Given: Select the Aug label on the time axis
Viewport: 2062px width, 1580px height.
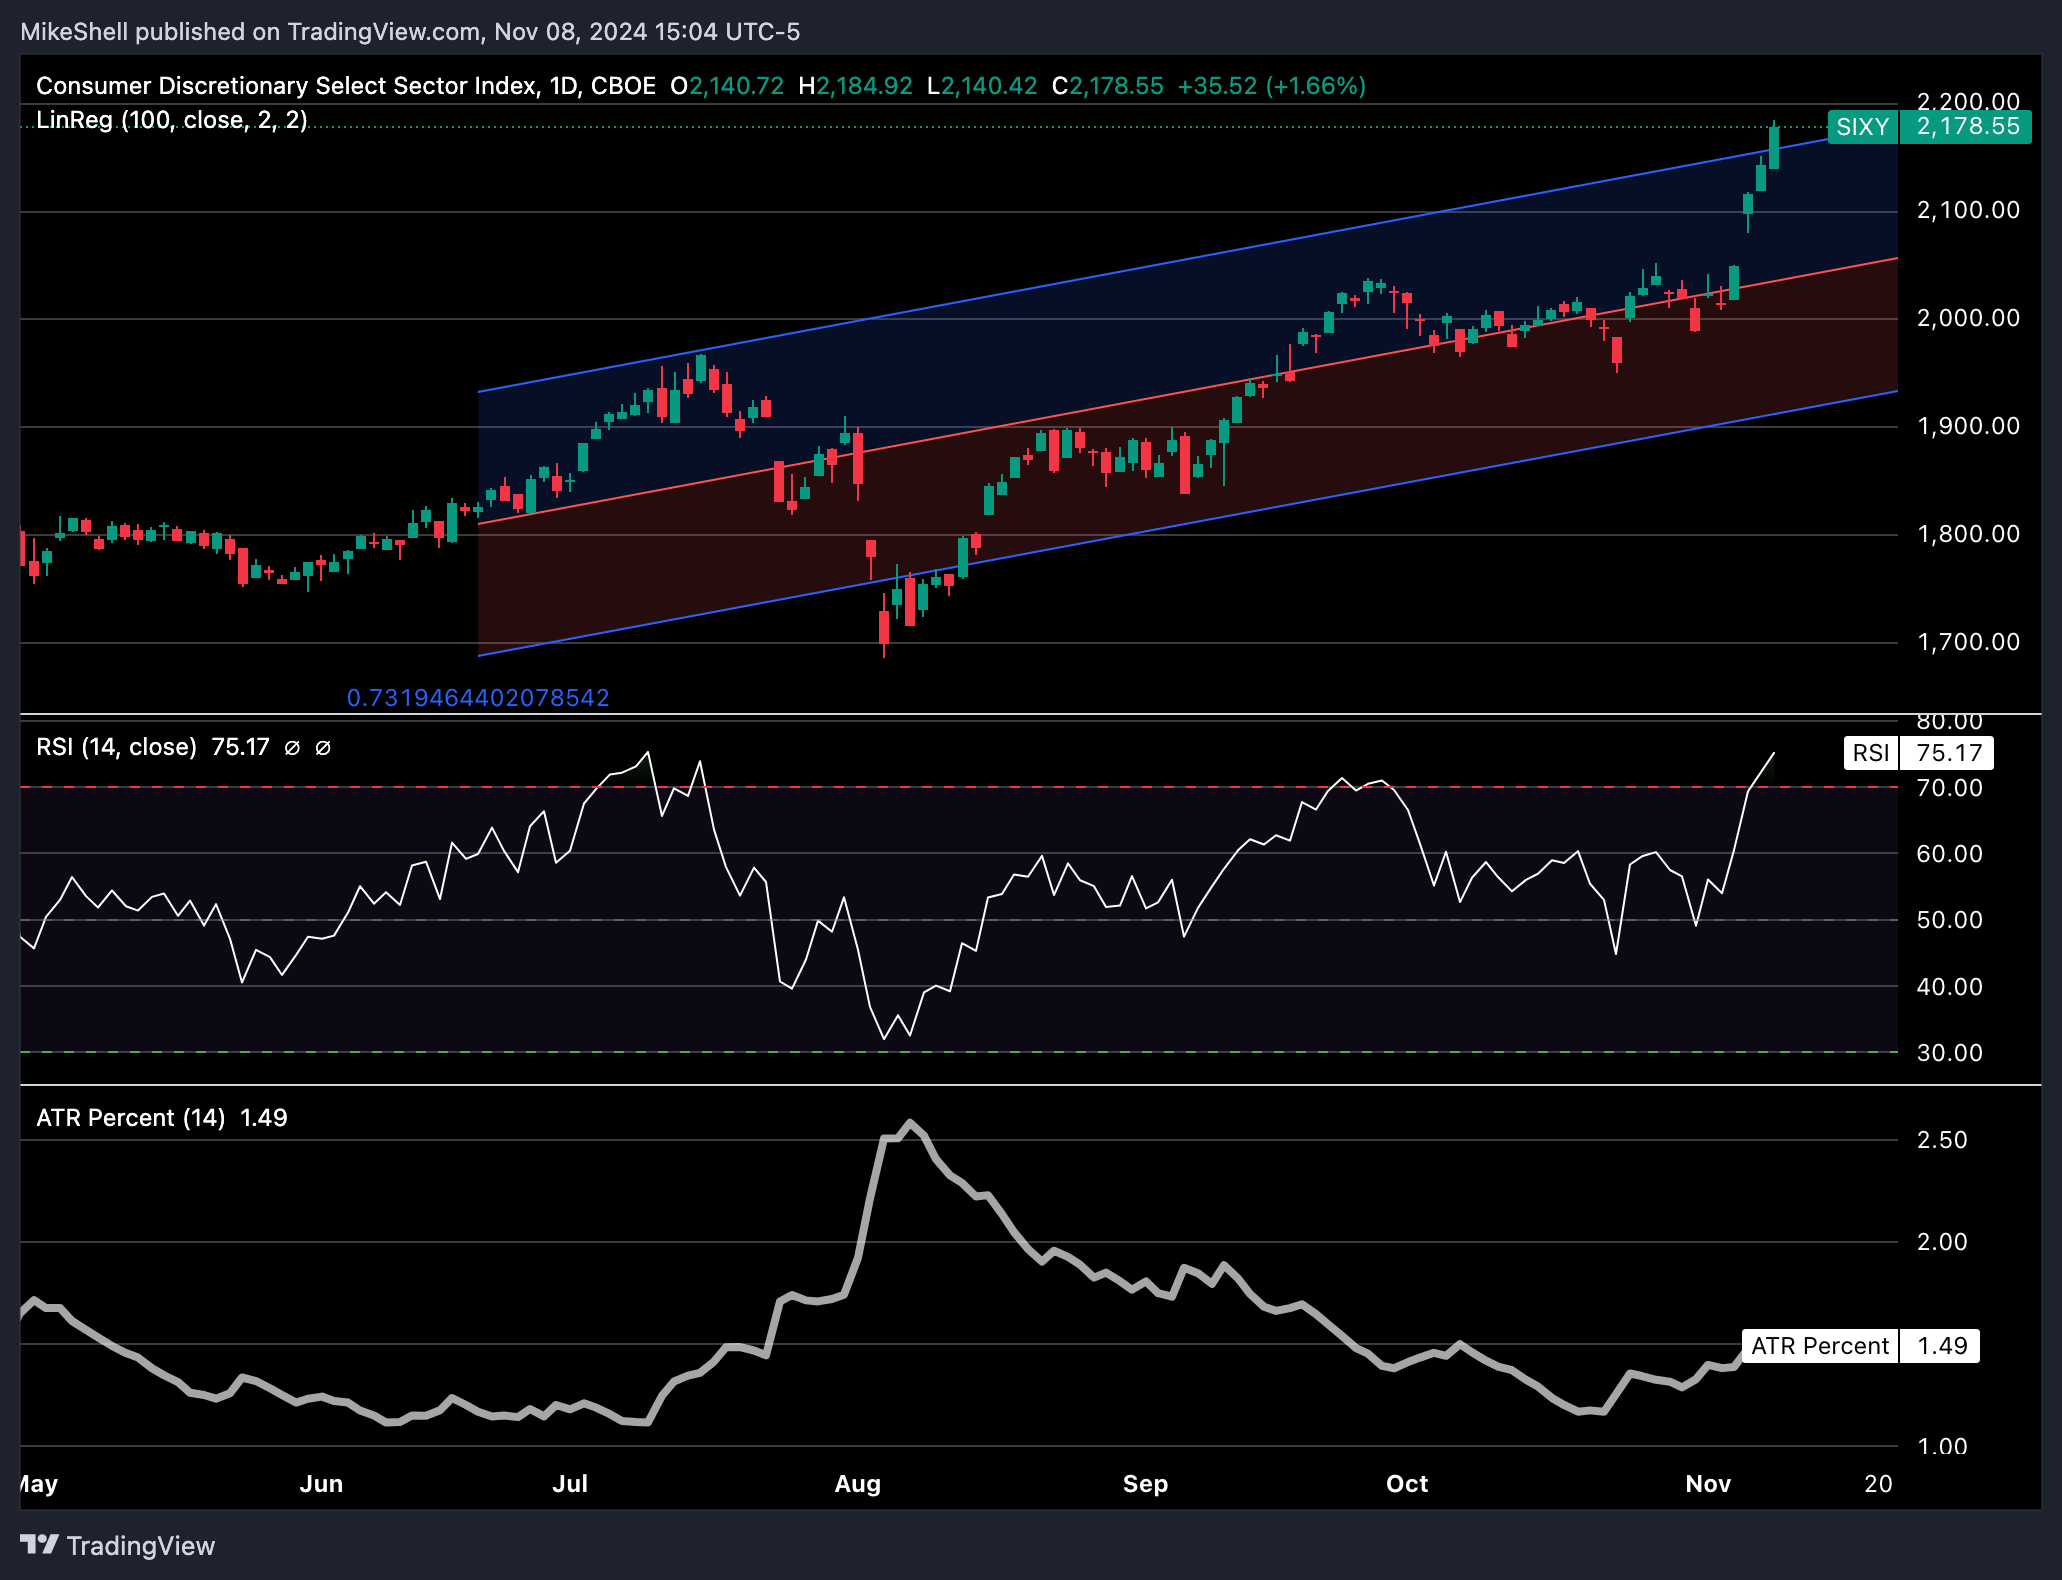Looking at the screenshot, I should (858, 1484).
